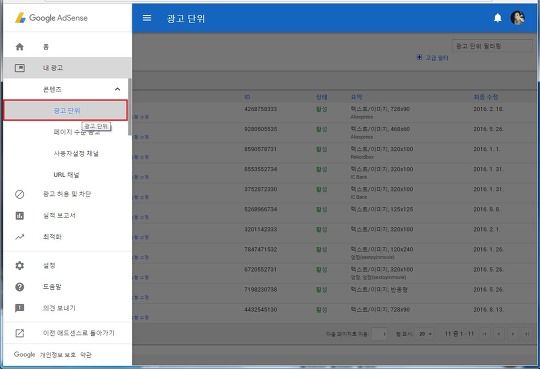Click the 468x60 텍스트/이미지 summary
Image resolution: width=540 pixels, height=369 pixels.
[380, 129]
